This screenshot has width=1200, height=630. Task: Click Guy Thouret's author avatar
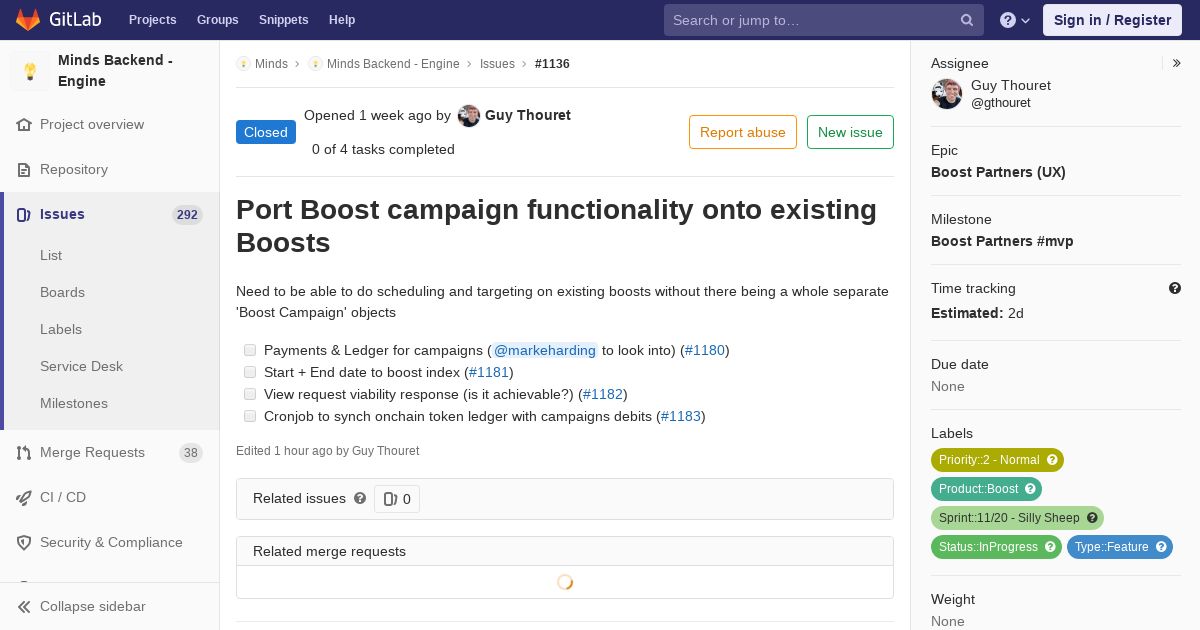point(469,116)
